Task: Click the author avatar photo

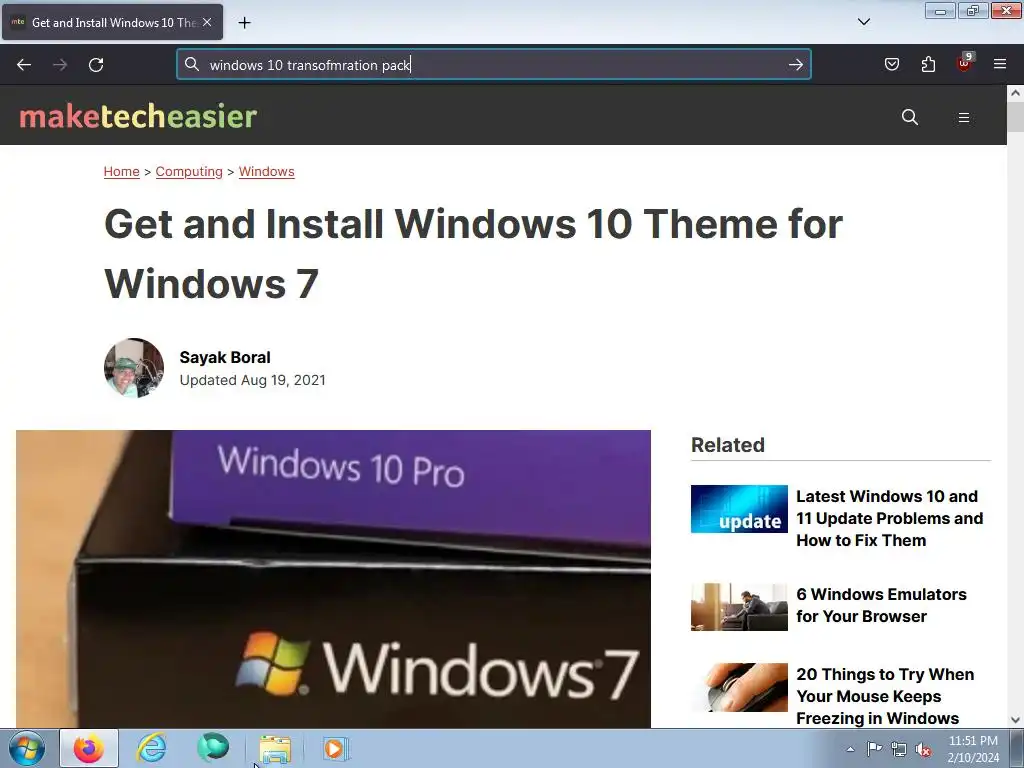Action: tap(134, 368)
